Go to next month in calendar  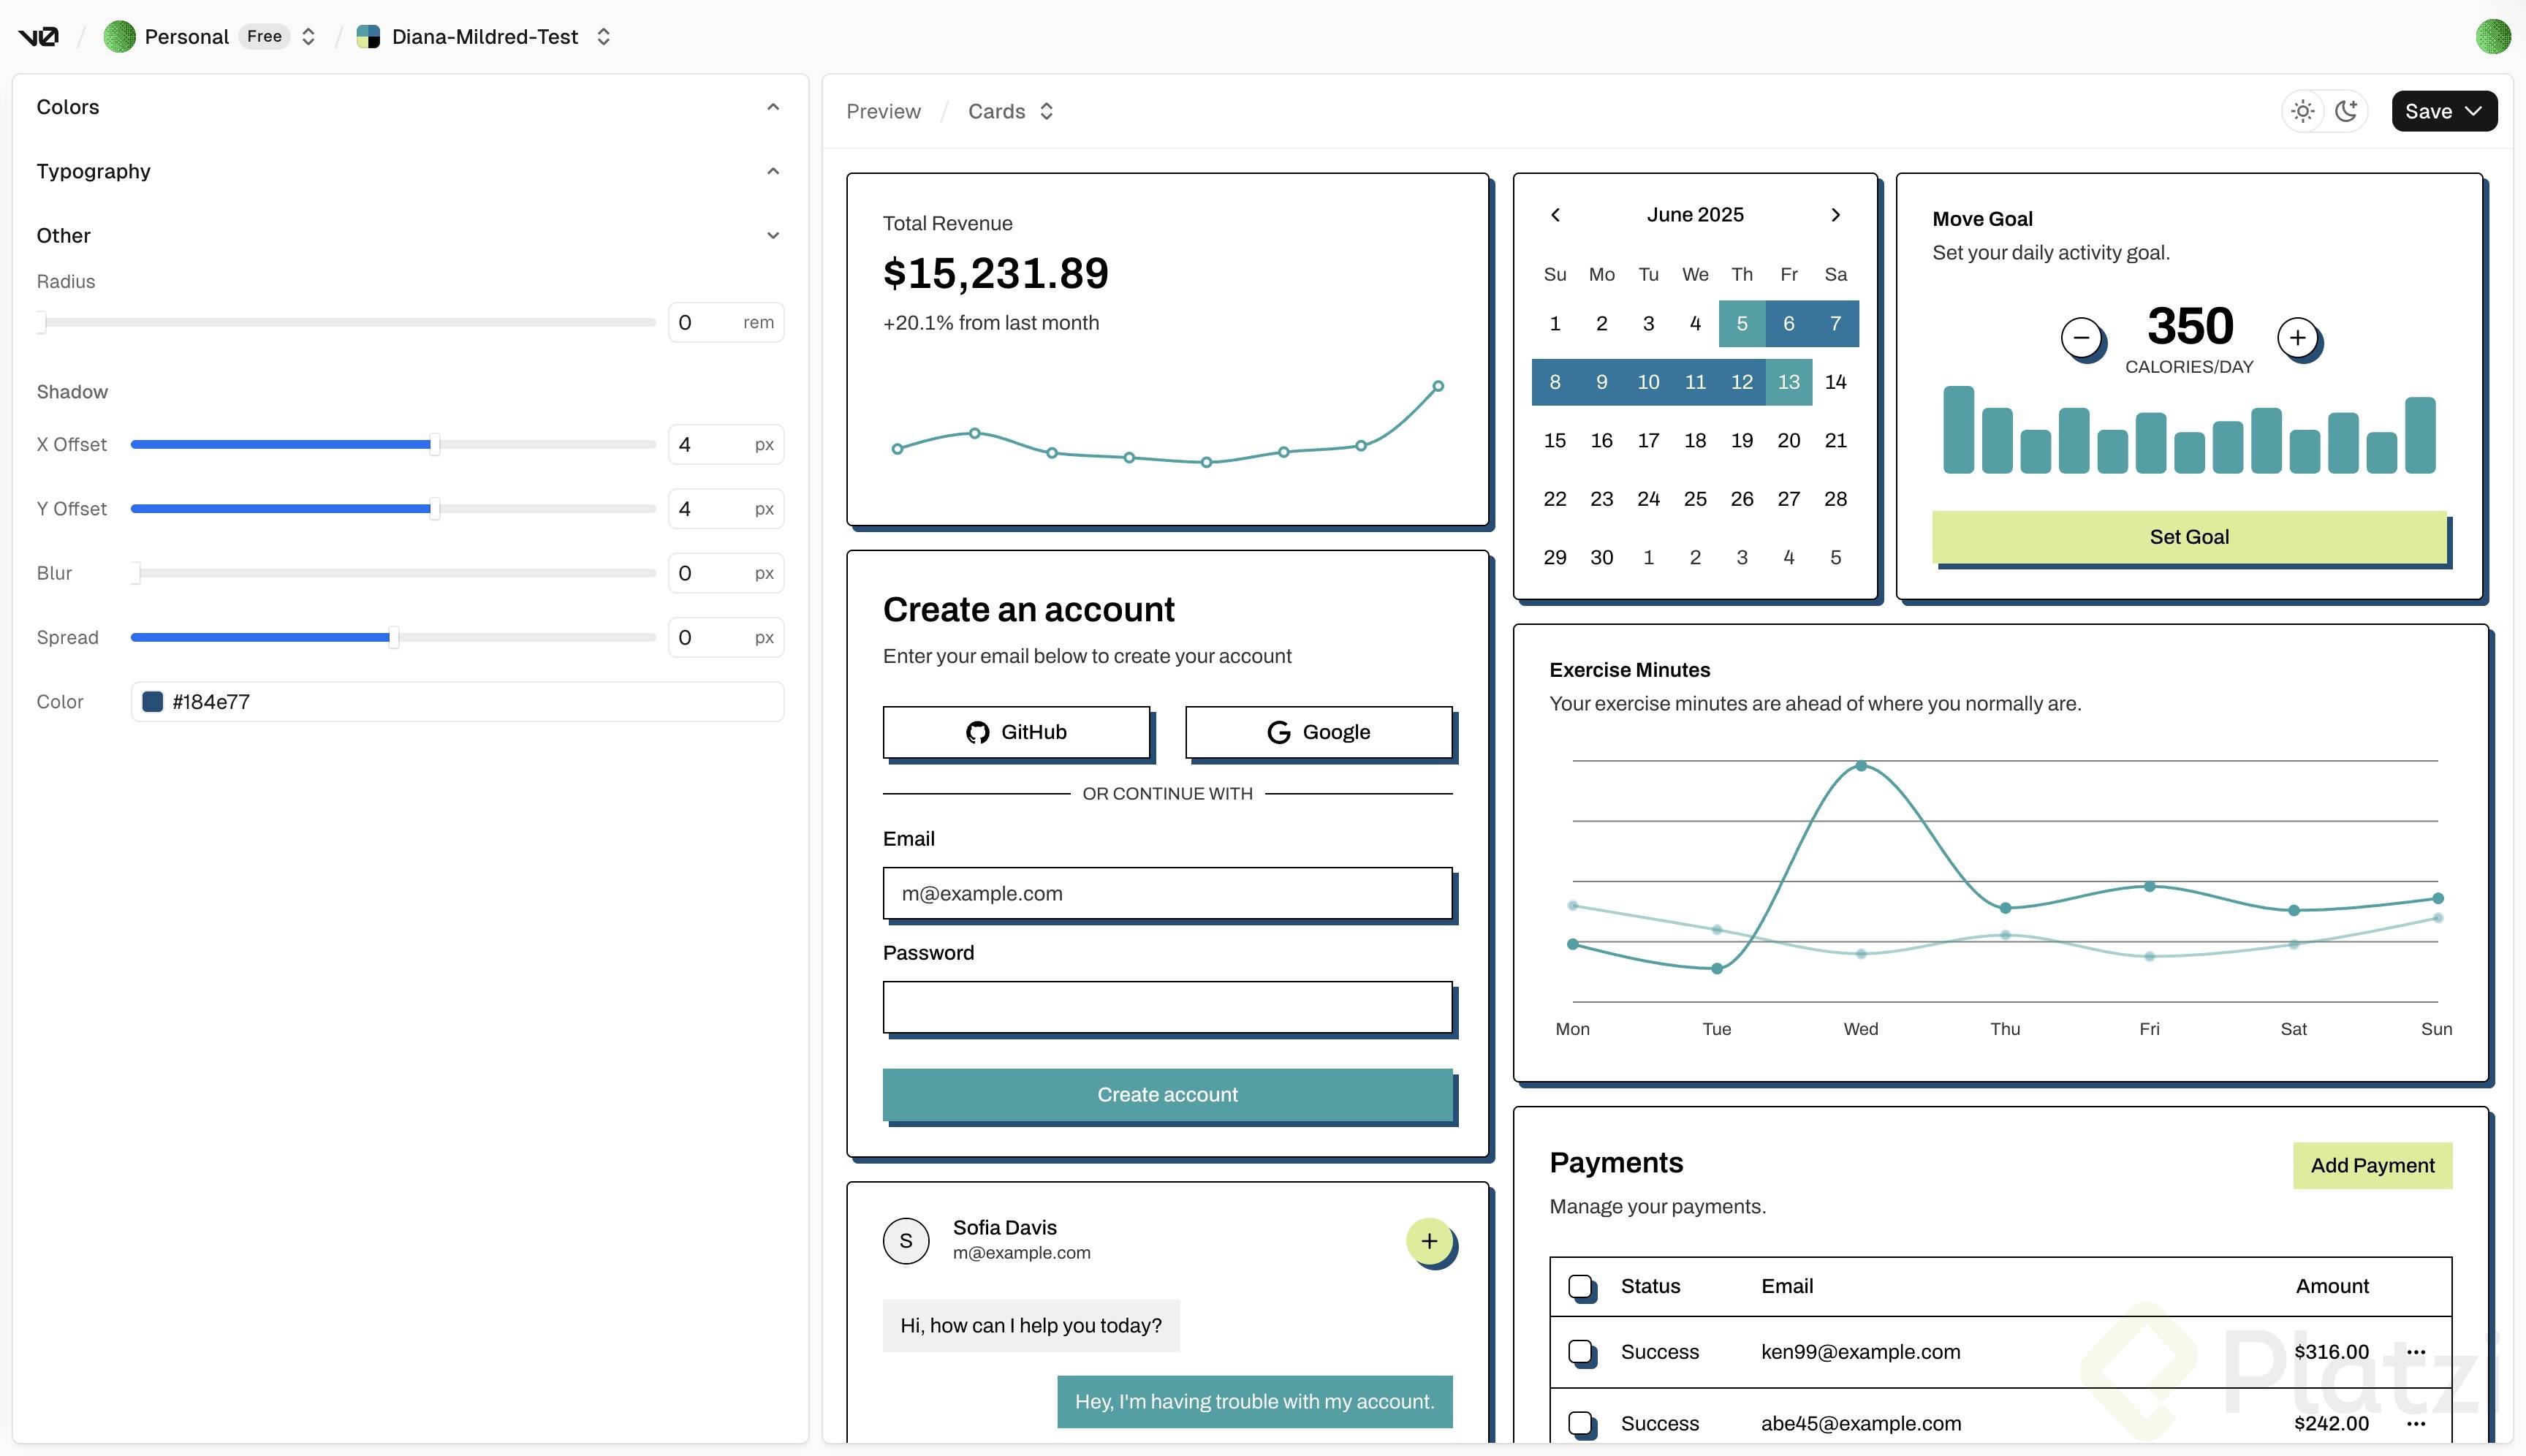click(x=1835, y=215)
